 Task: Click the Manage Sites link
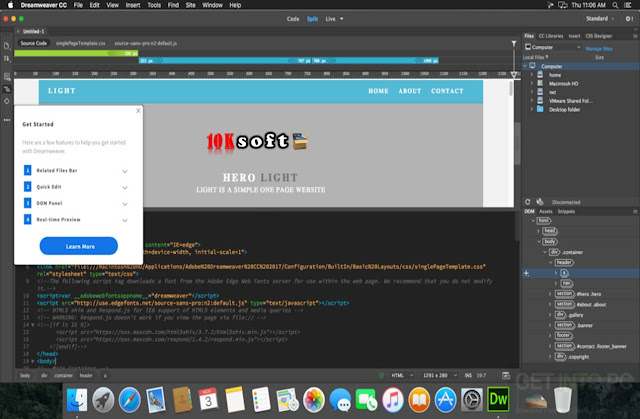click(x=599, y=49)
